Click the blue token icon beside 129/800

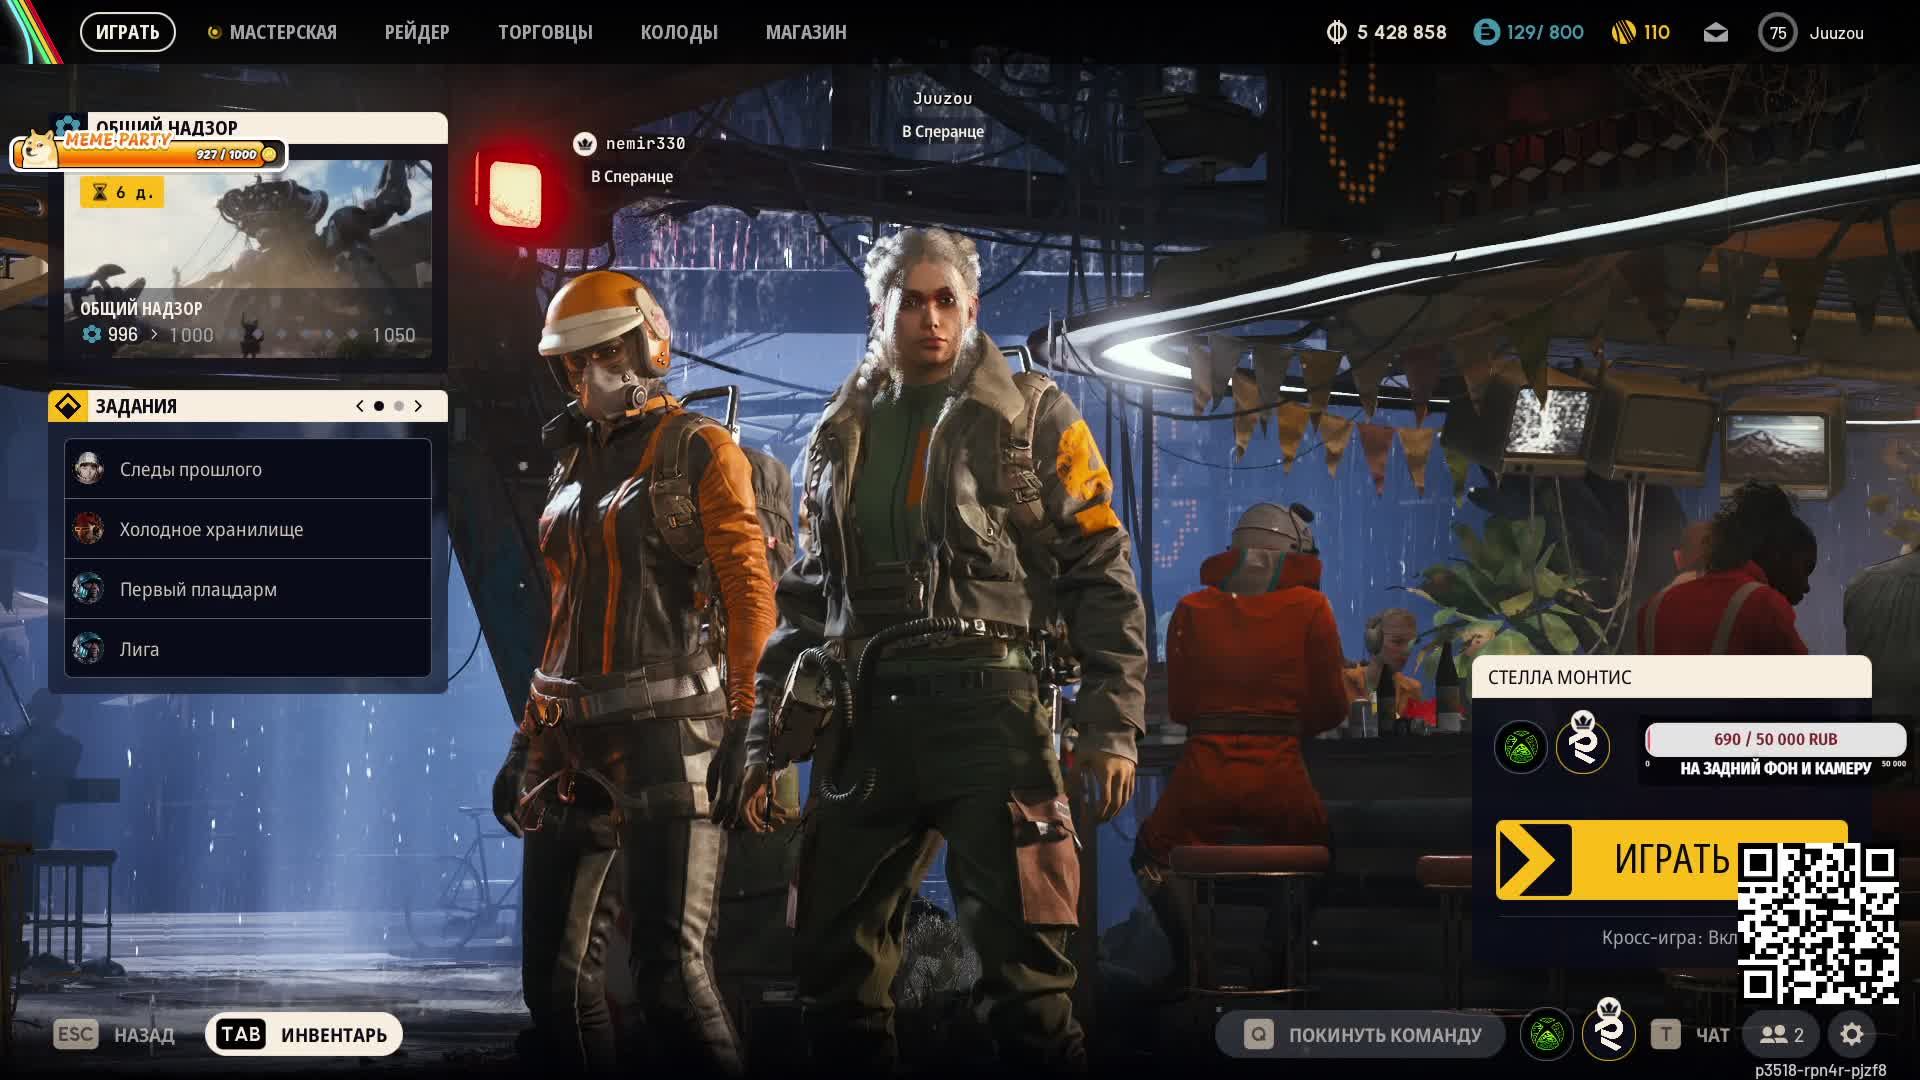coord(1486,33)
